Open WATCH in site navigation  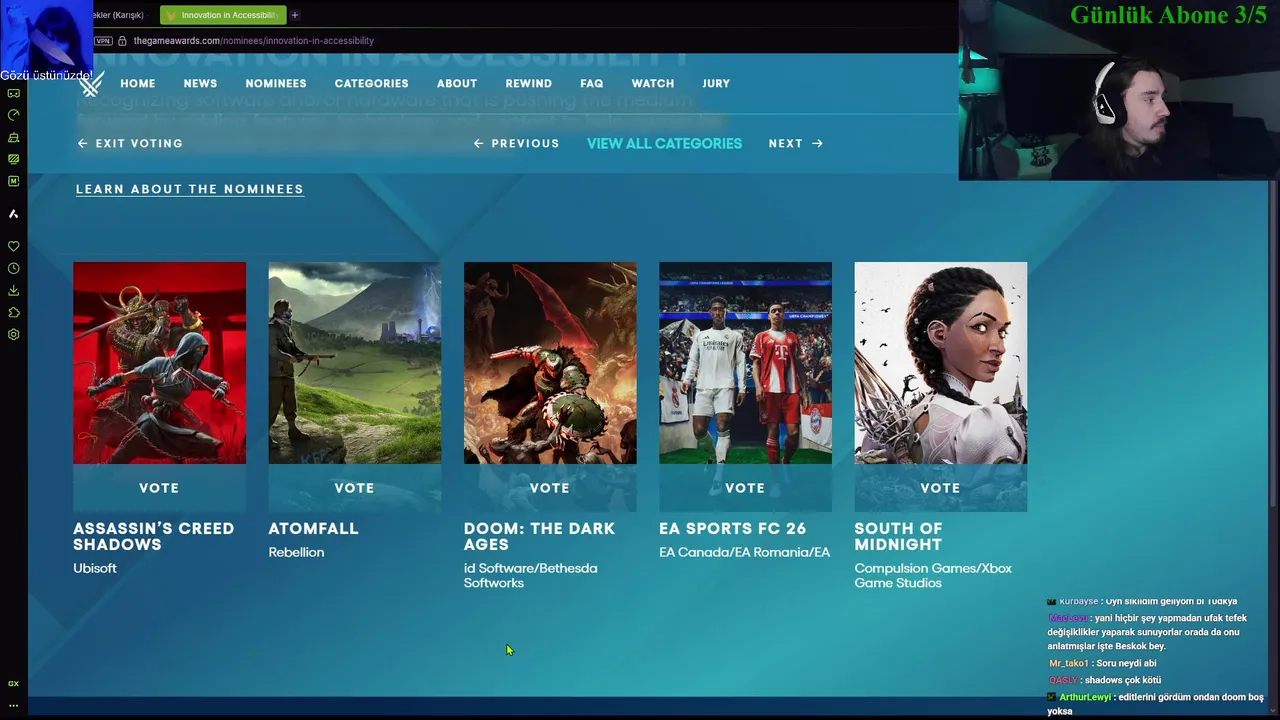tap(653, 84)
